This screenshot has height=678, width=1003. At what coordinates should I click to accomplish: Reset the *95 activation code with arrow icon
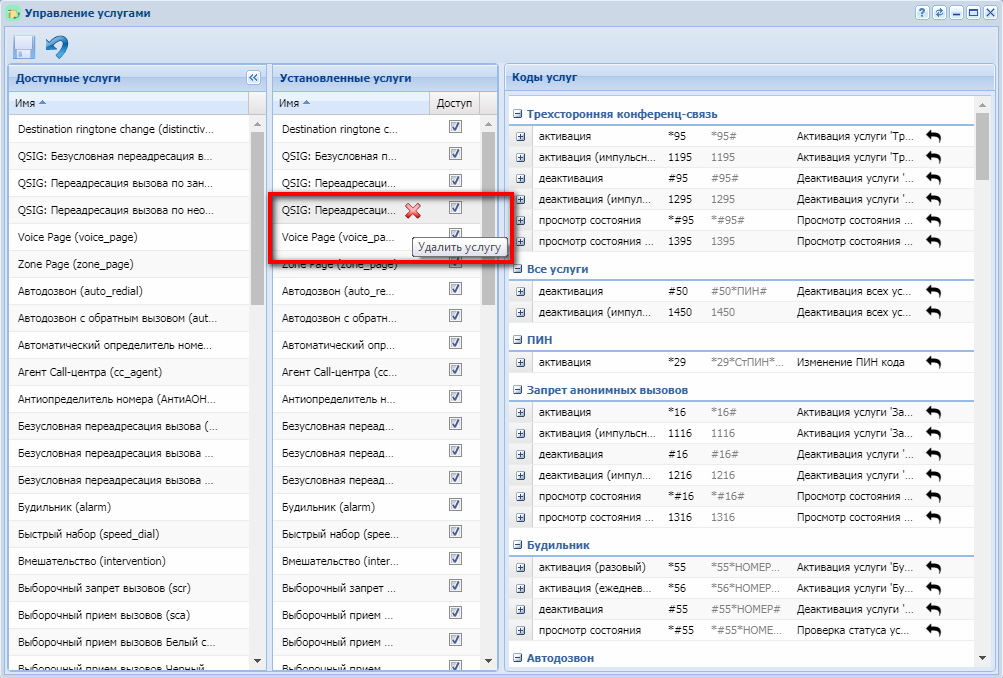coord(933,136)
